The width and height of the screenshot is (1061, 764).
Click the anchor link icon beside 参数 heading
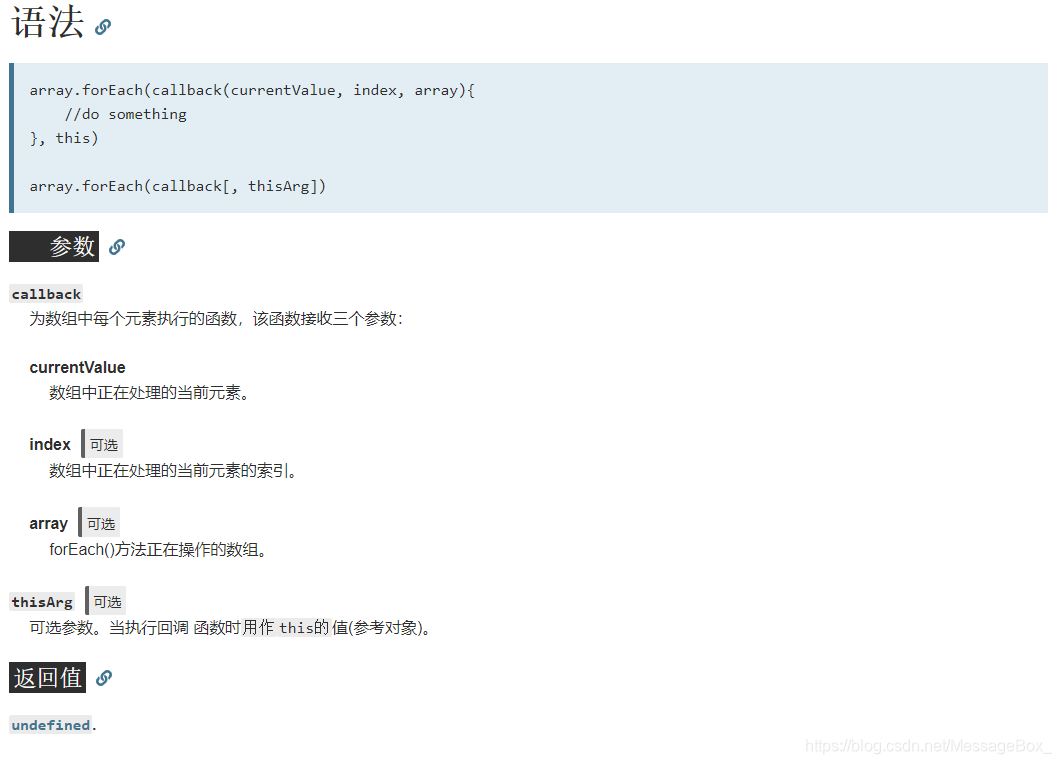point(117,246)
